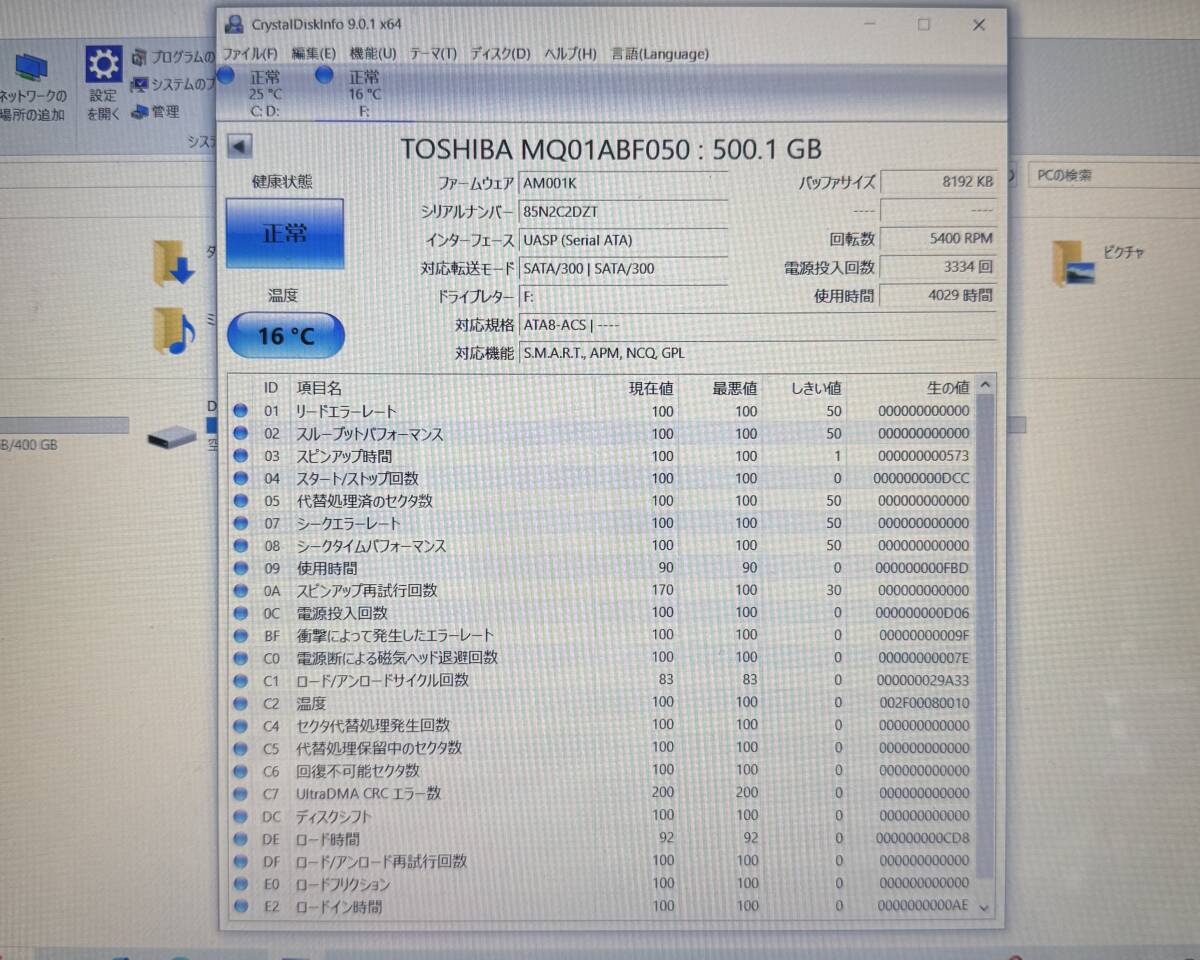Click the status dot for スピンアップ時間

241,456
